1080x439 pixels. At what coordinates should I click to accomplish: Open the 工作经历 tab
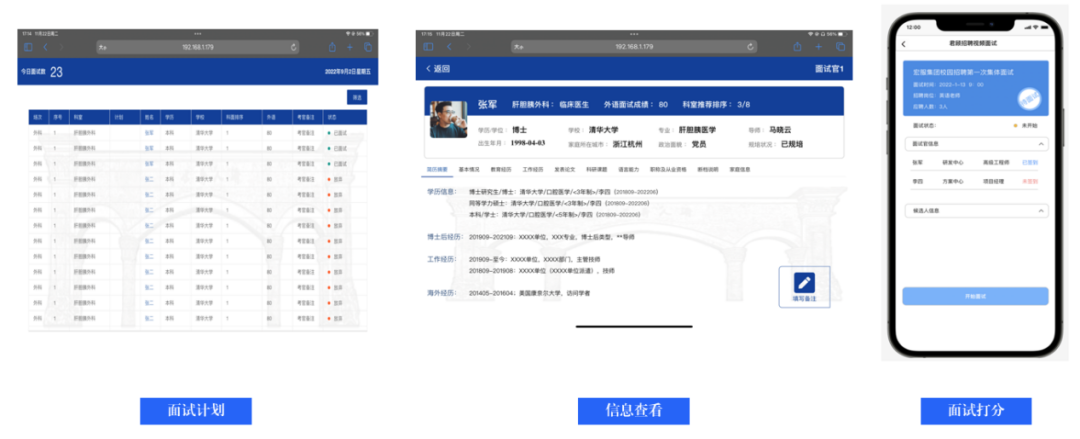coord(533,169)
